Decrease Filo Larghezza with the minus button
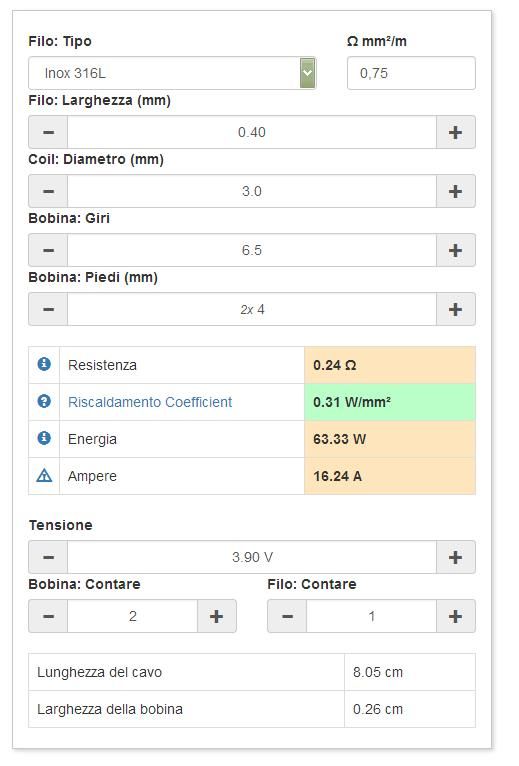Screen dimensions: 519x766 (48, 132)
